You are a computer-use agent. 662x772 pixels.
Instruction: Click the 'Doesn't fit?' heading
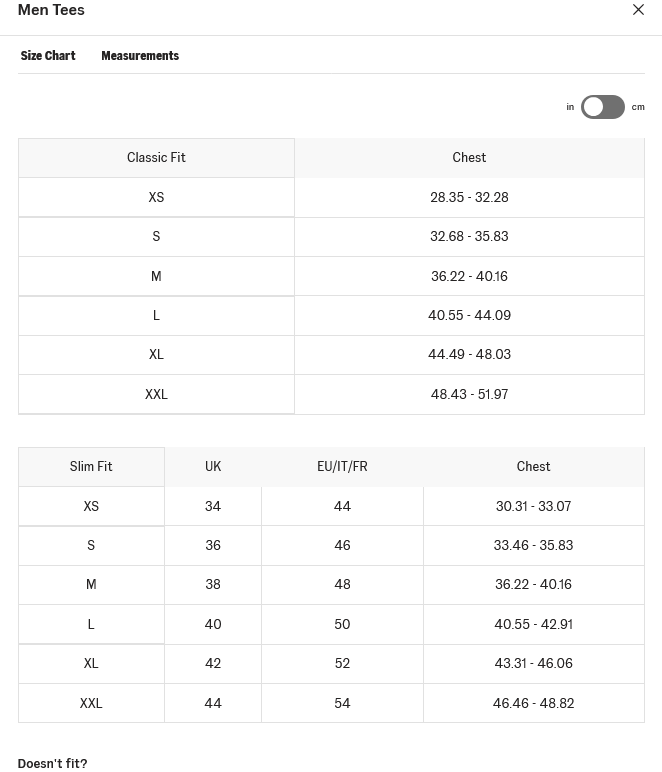pyautogui.click(x=52, y=763)
